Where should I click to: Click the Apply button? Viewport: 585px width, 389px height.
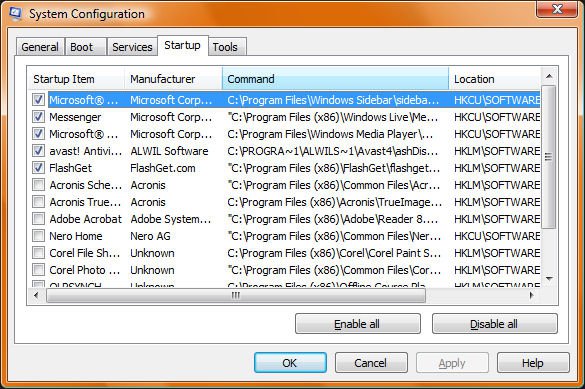[452, 363]
